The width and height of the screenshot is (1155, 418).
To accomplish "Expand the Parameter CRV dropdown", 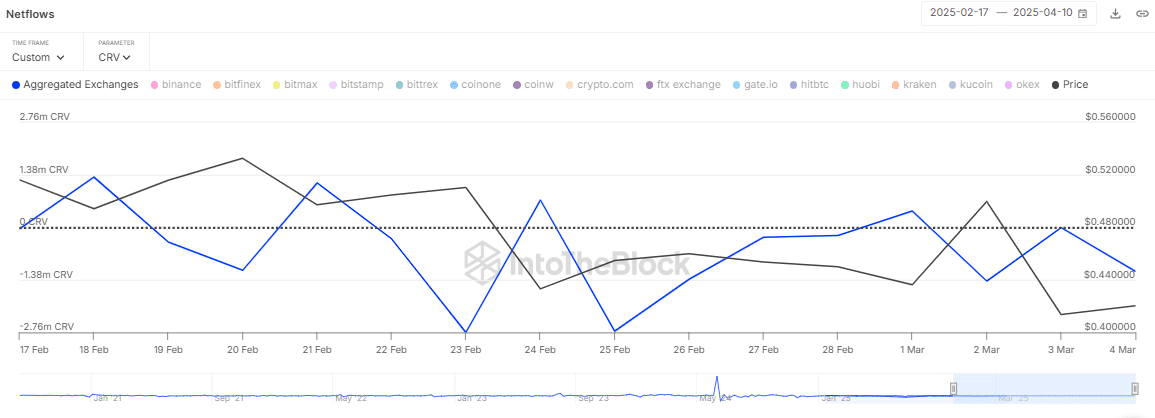I will click(114, 57).
